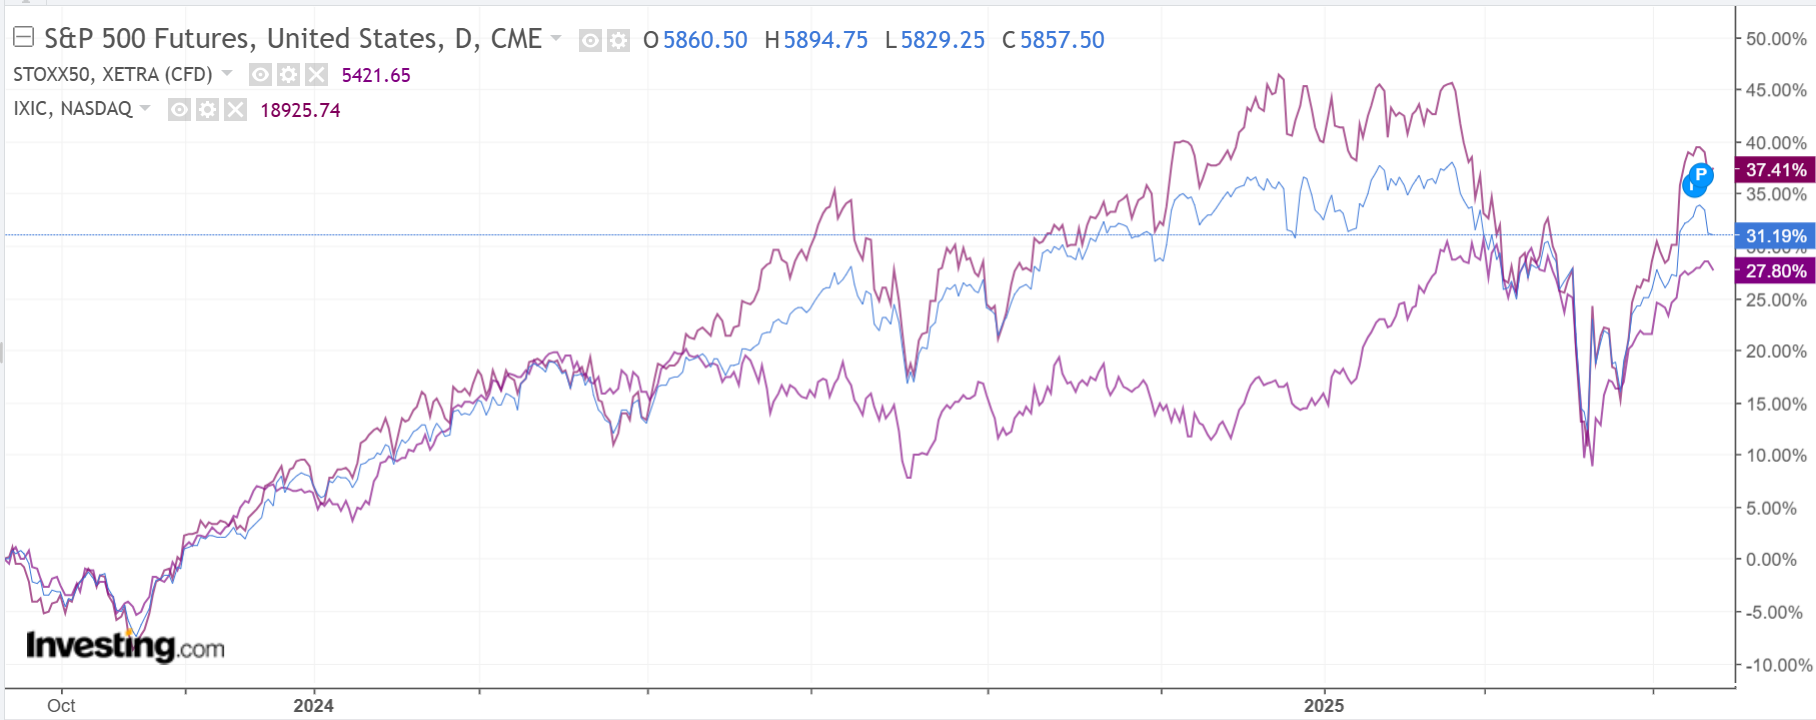Click the blue P marker on chart

point(1699,177)
